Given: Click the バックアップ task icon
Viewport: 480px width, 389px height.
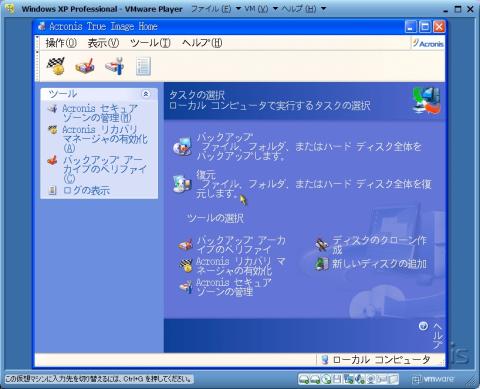Looking at the screenshot, I should click(182, 146).
